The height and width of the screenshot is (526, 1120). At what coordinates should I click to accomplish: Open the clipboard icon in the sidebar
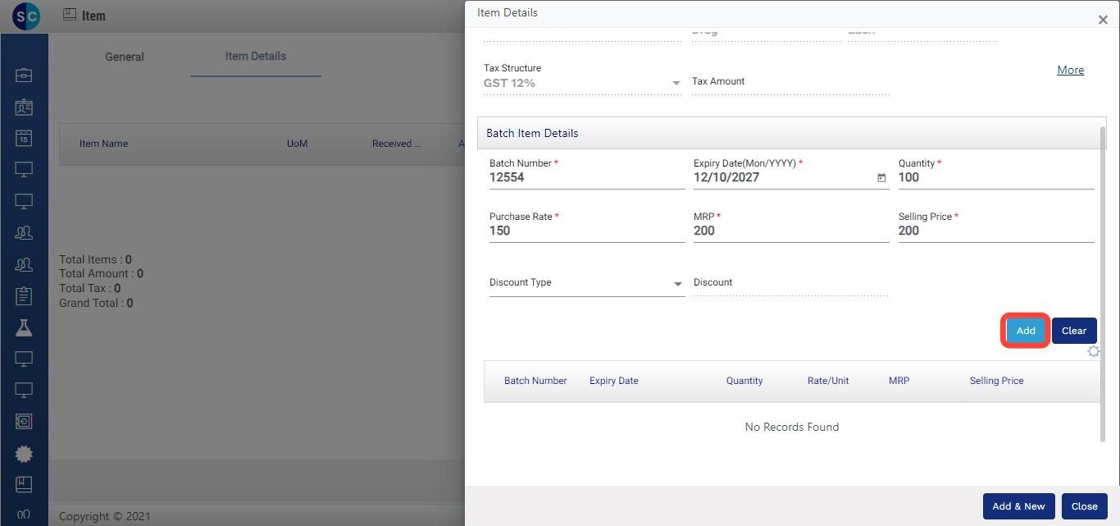coord(24,296)
